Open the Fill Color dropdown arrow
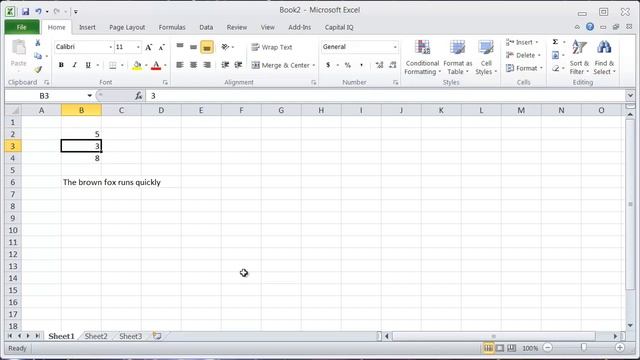Screen dimensions: 640x360 coord(146,65)
